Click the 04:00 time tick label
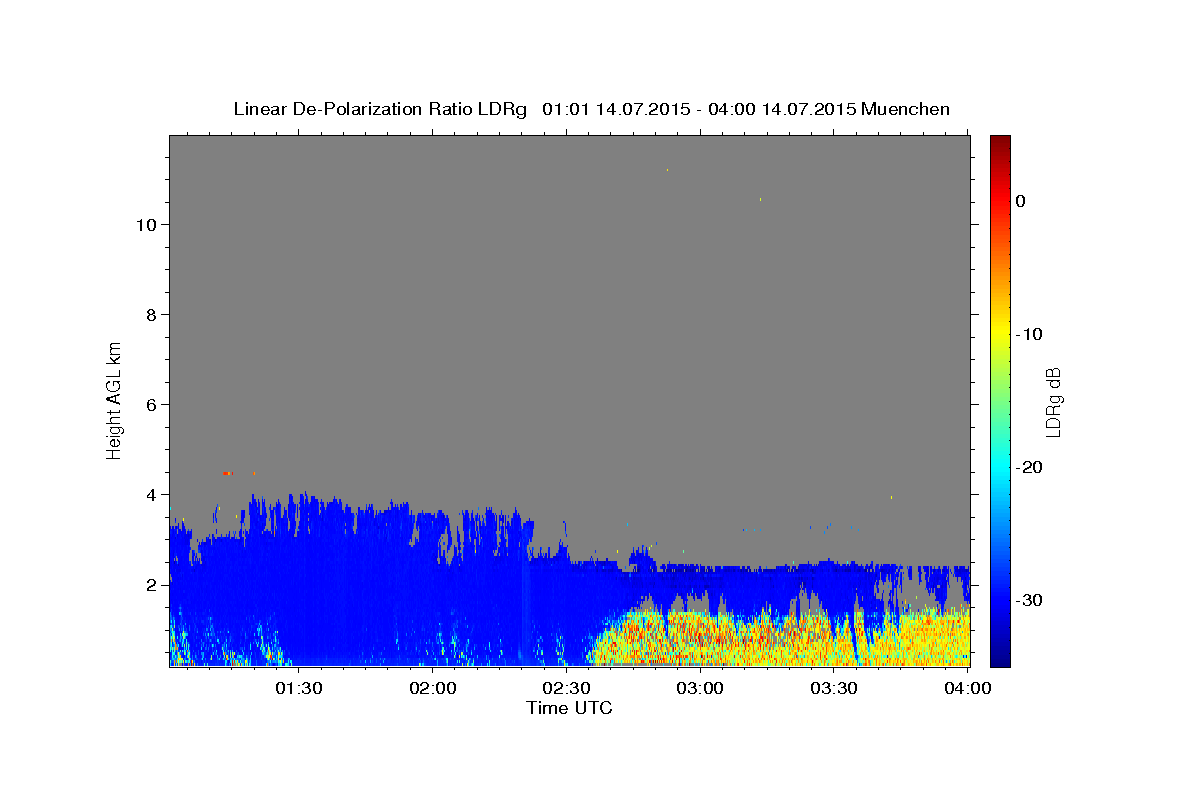 coord(967,688)
